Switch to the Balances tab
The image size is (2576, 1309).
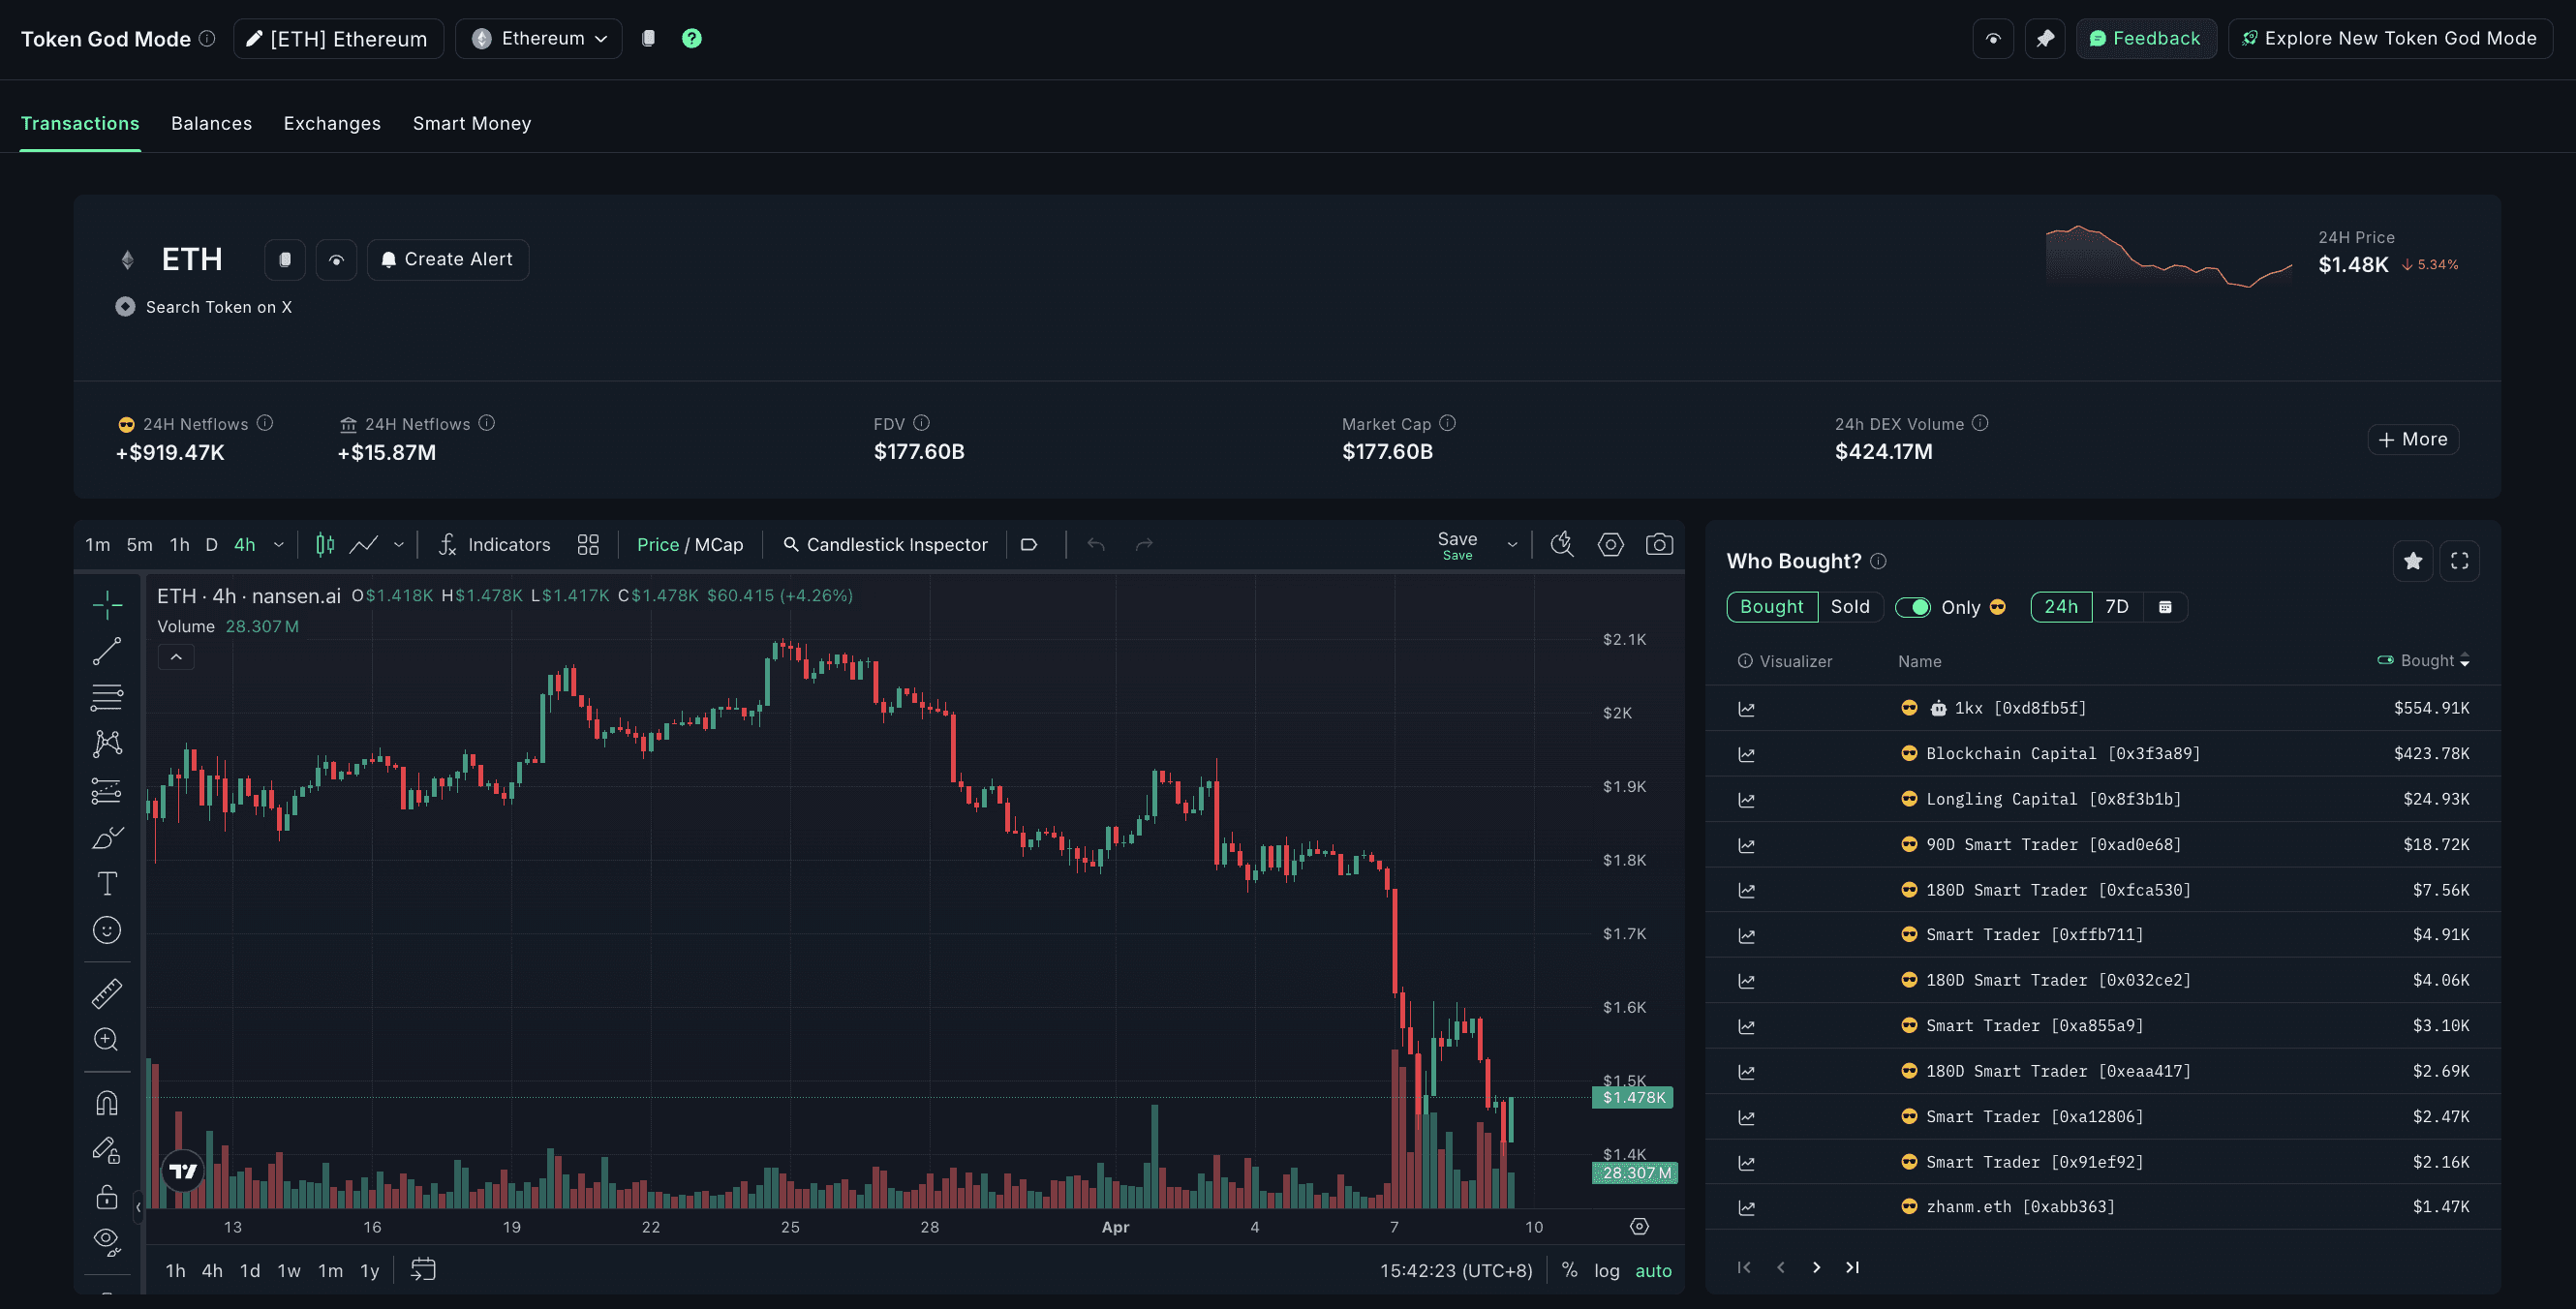point(211,123)
